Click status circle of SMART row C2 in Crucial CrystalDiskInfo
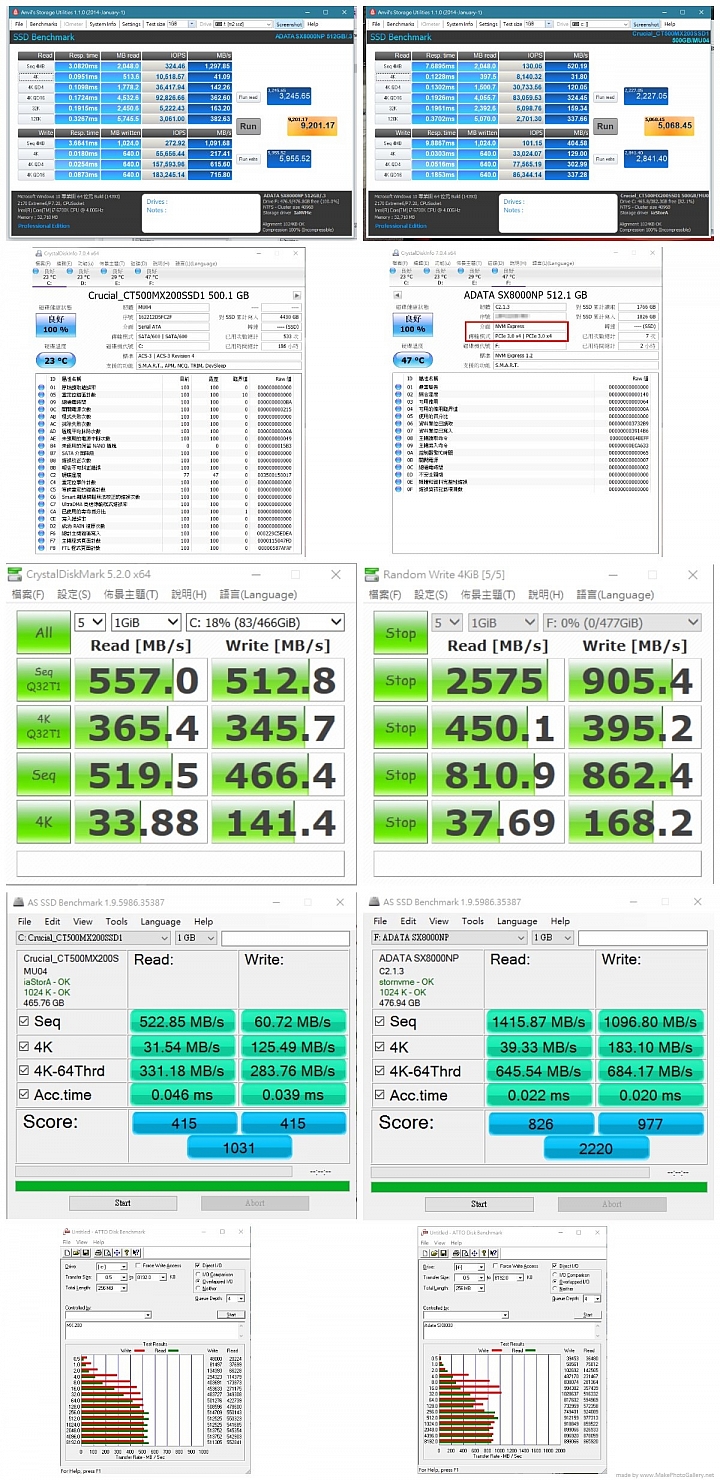Image resolution: width=720 pixels, height=1480 pixels. click(41, 475)
